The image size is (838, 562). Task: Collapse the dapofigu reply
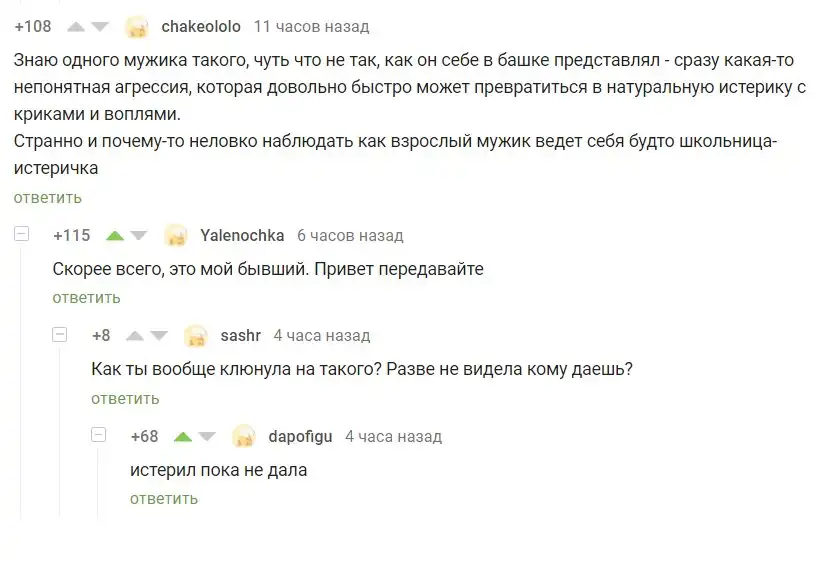point(99,434)
